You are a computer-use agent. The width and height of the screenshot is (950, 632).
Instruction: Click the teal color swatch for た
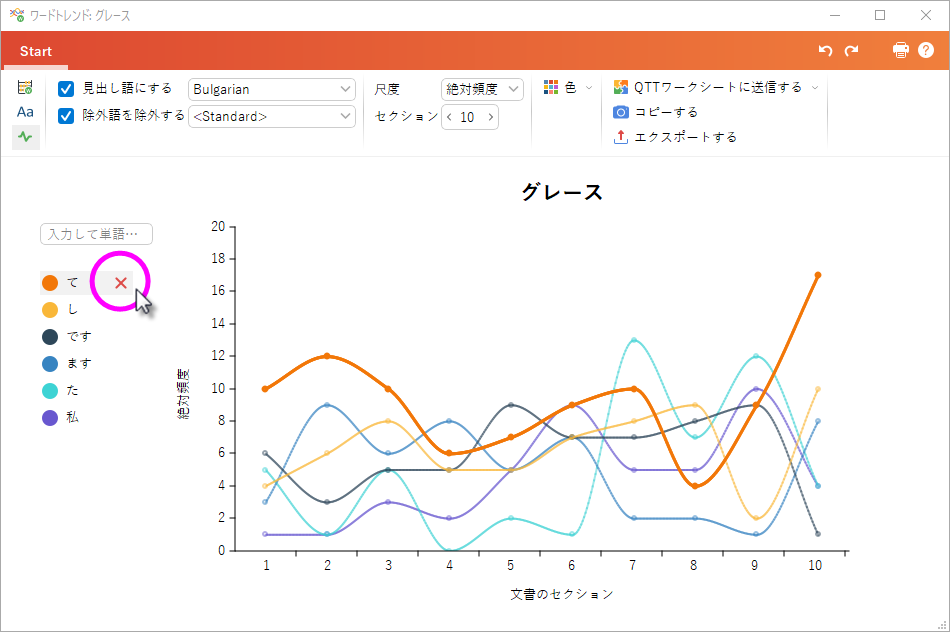click(x=50, y=390)
